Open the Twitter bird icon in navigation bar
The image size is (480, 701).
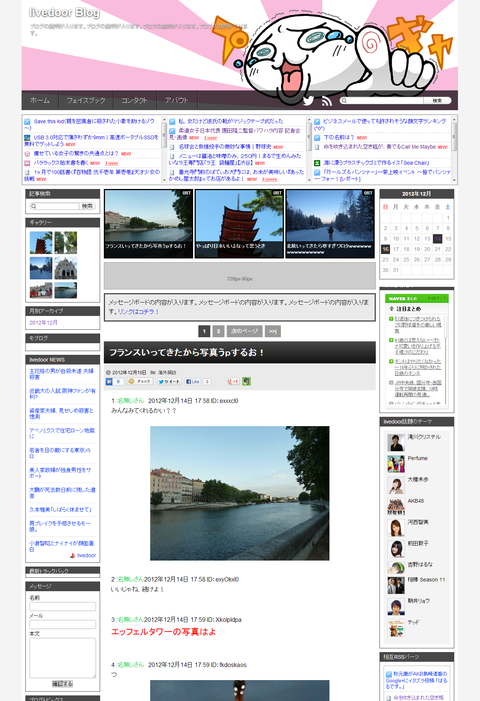pyautogui.click(x=308, y=101)
